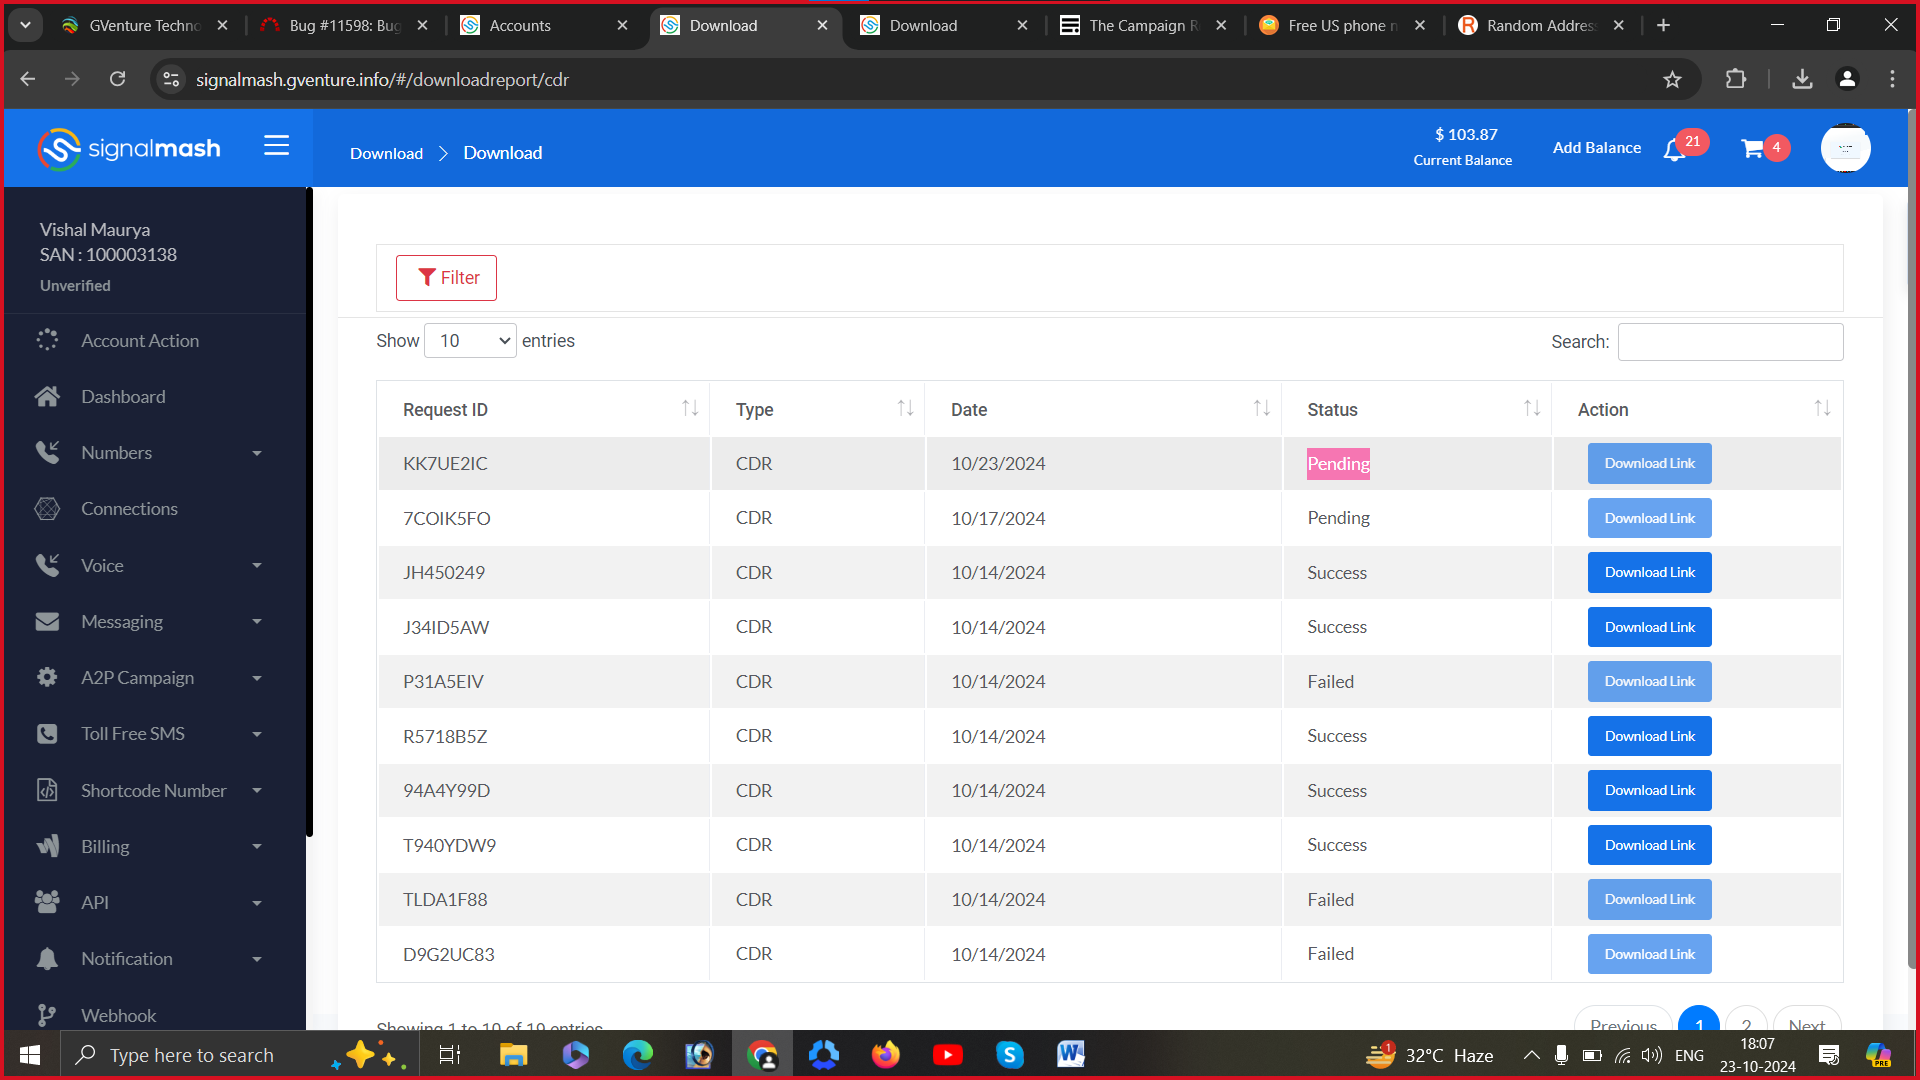Click the signalmash logo

[x=129, y=149]
